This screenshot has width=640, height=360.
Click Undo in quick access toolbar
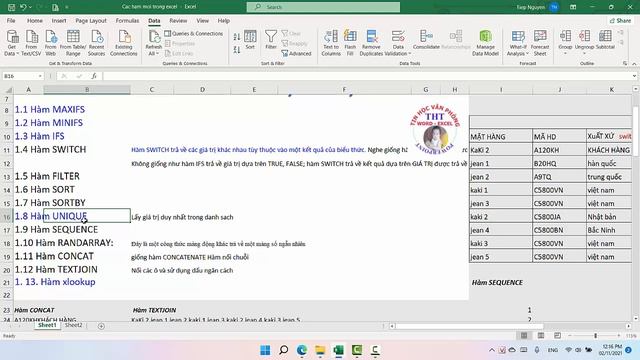[x=23, y=7]
